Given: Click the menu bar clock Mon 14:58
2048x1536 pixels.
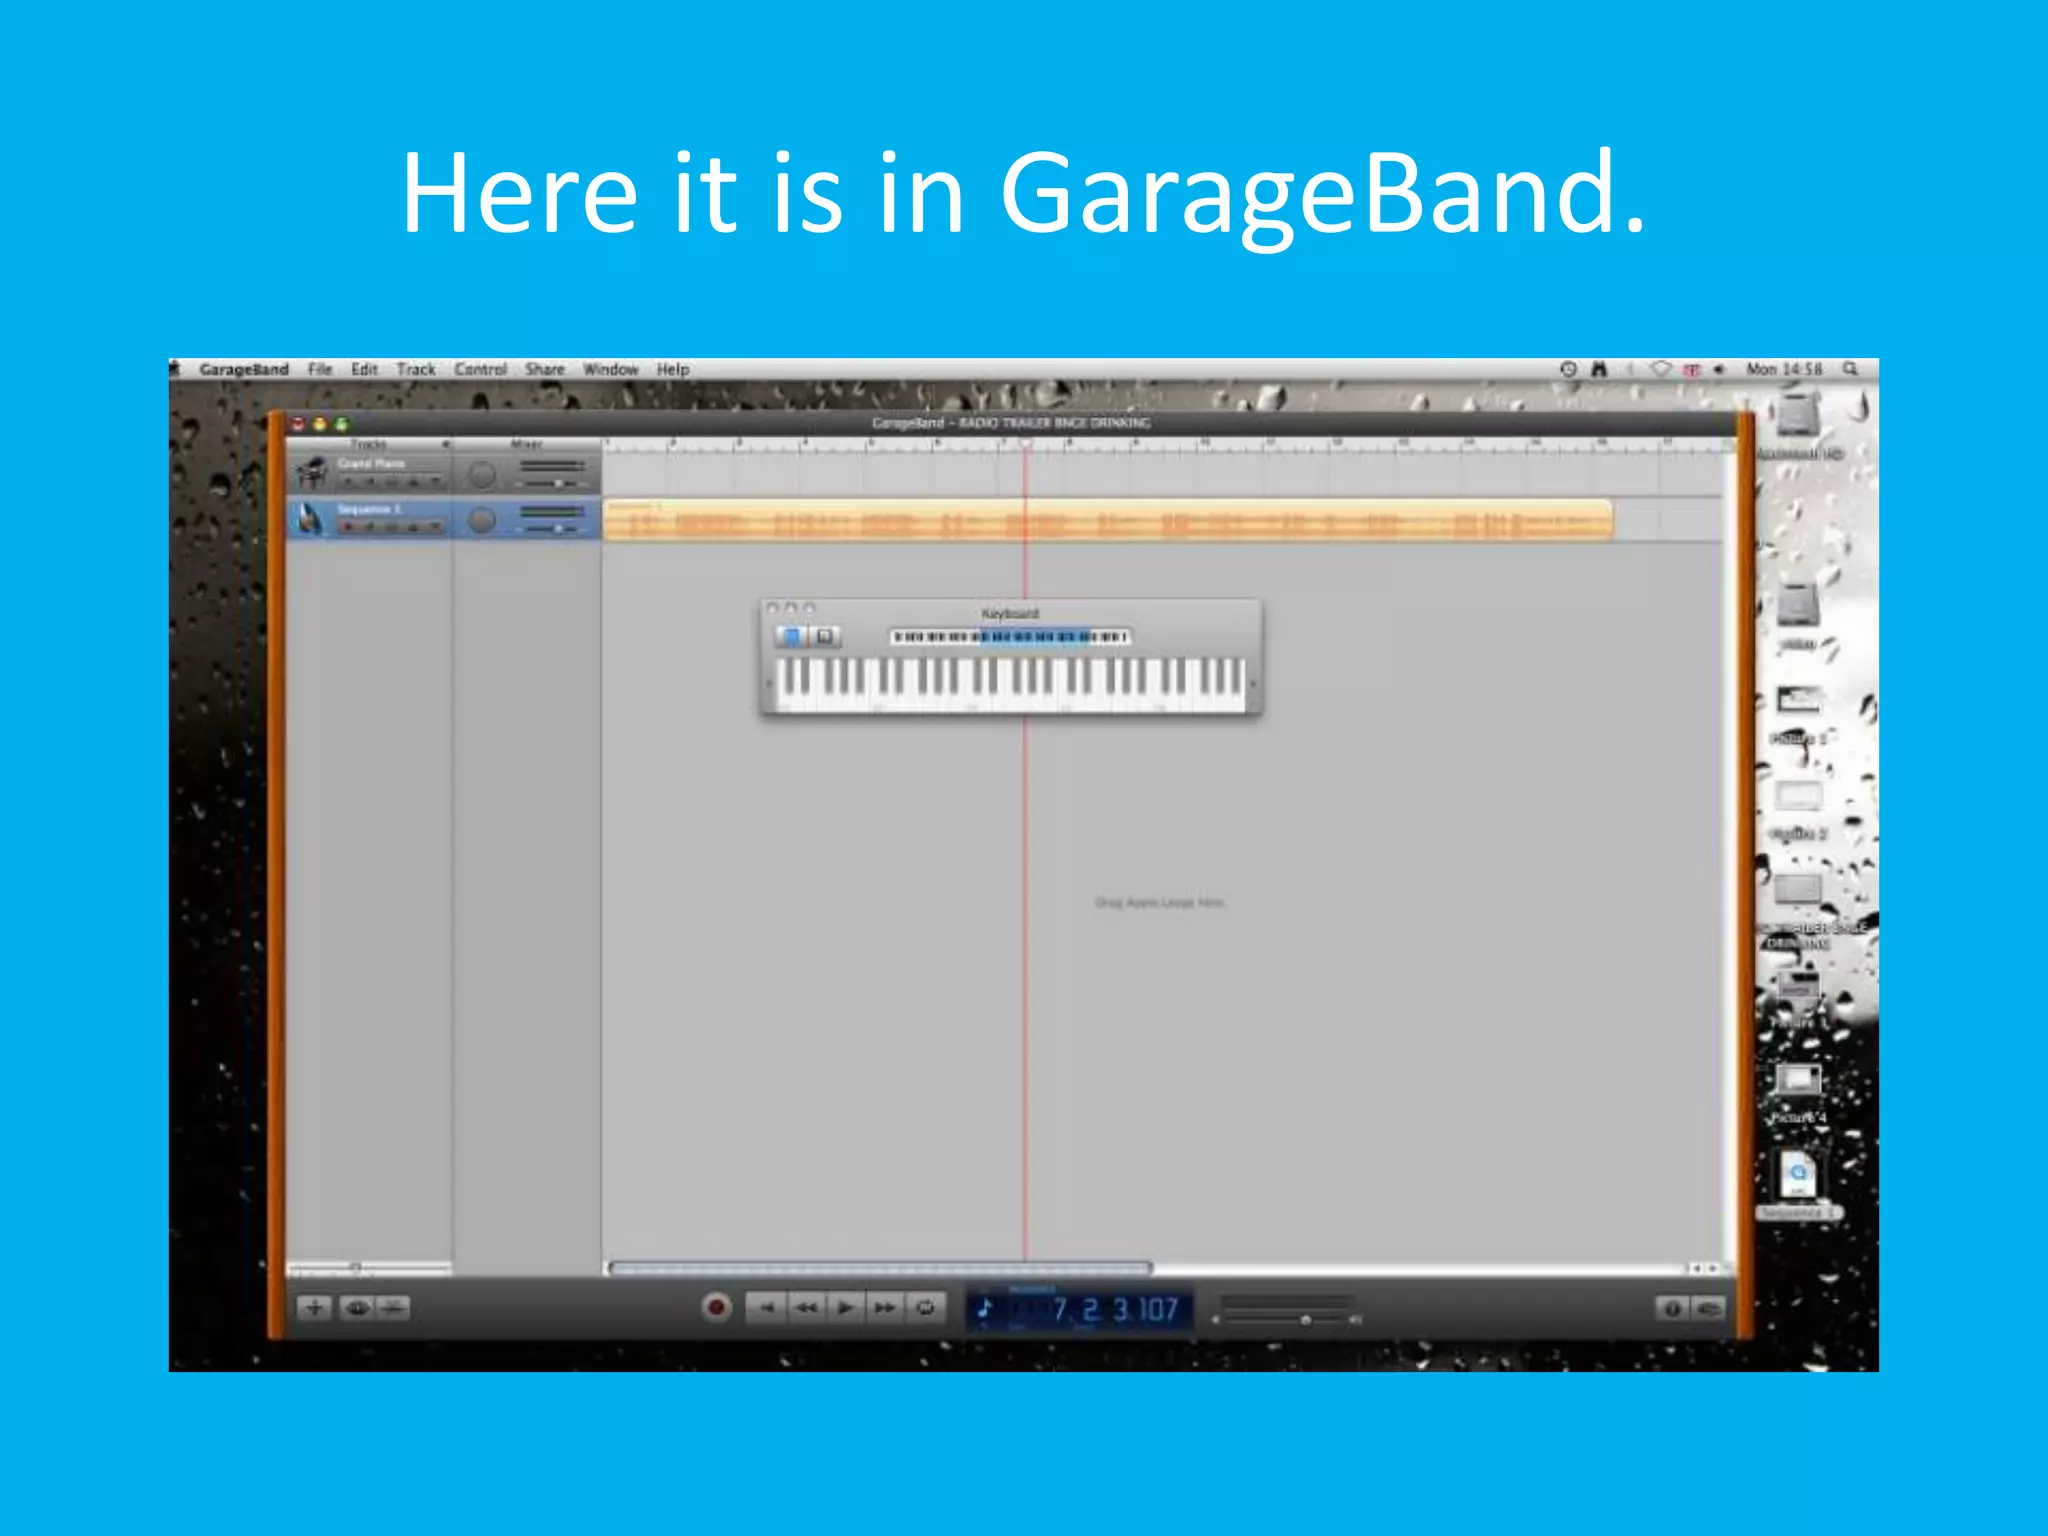Looking at the screenshot, I should click(x=1784, y=369).
